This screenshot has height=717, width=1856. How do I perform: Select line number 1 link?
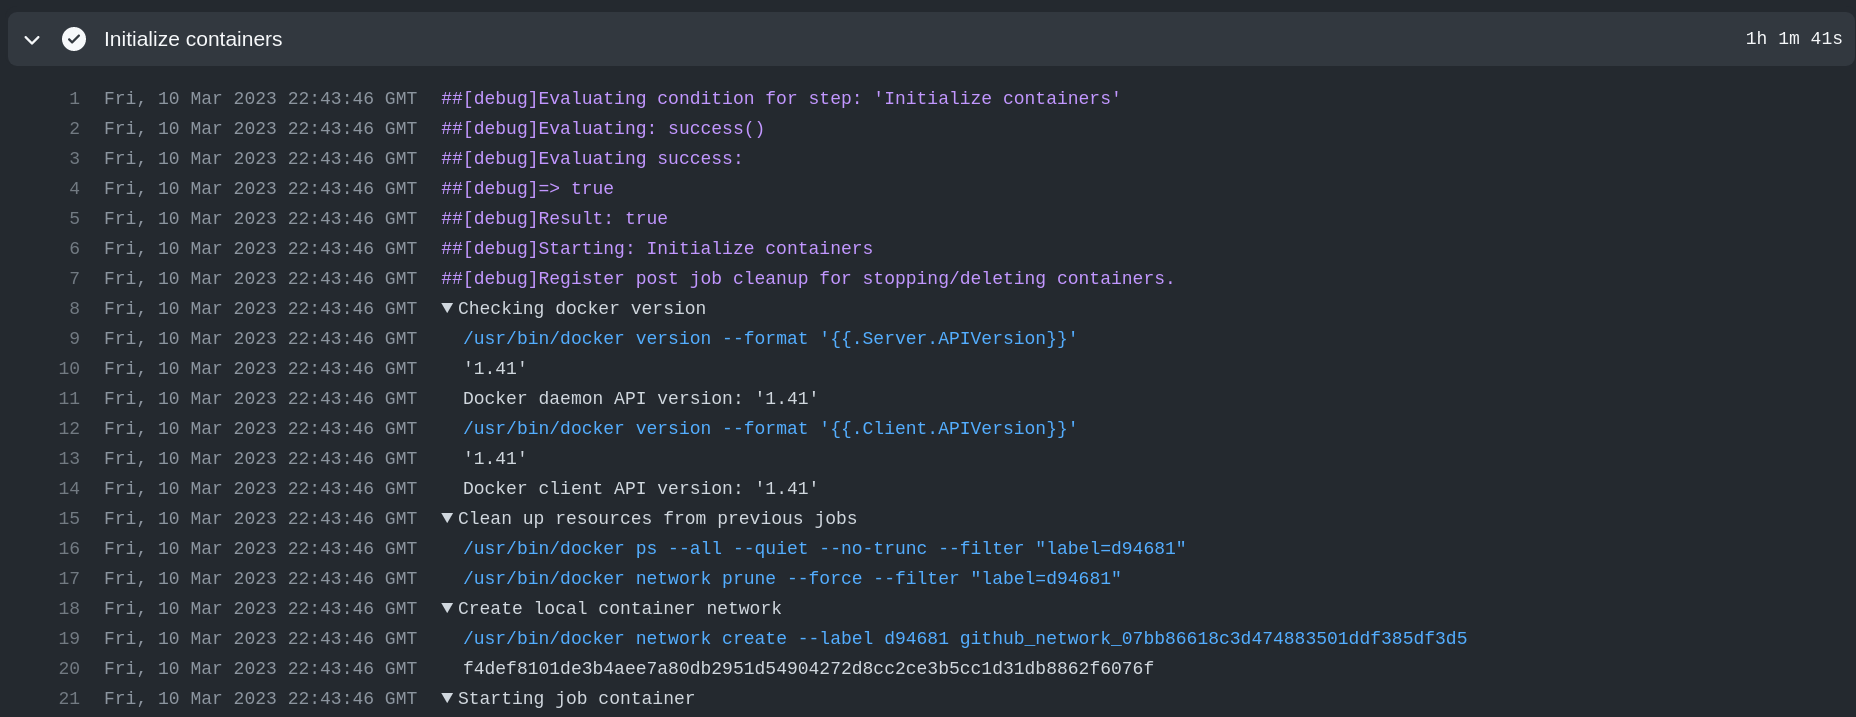pos(74,99)
